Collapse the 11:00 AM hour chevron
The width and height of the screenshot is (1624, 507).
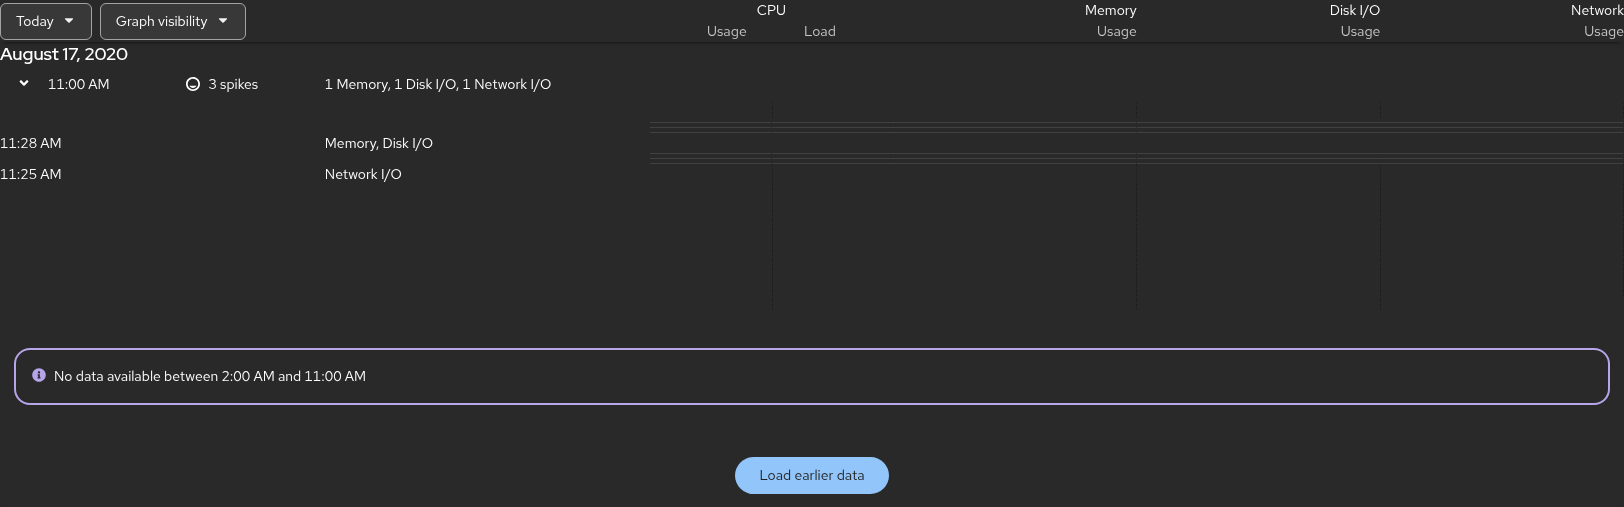coord(24,84)
